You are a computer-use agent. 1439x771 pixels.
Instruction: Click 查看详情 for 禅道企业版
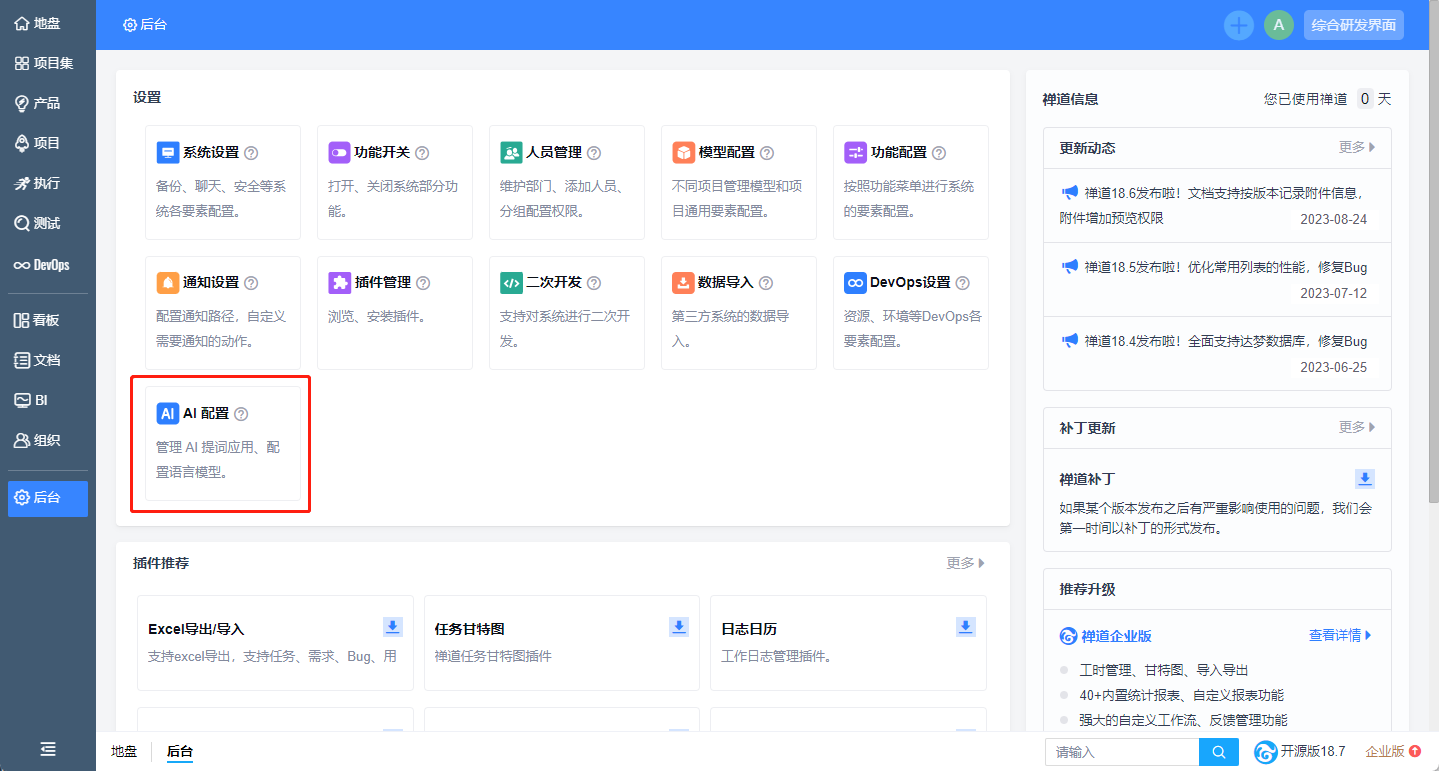coord(1339,635)
